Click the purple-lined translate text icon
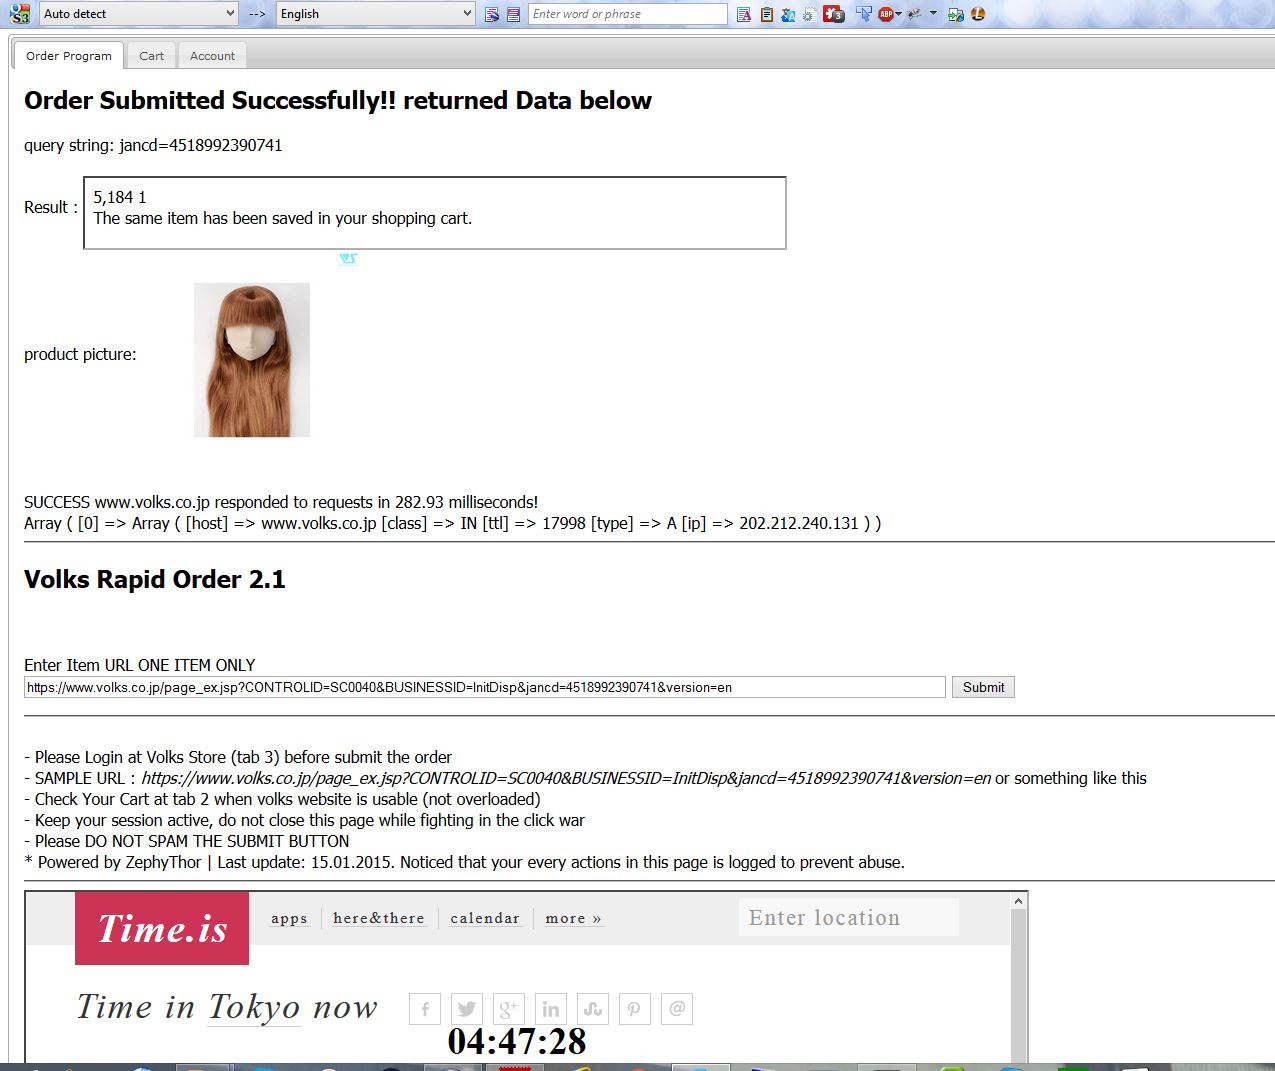The width and height of the screenshot is (1275, 1071). 513,14
